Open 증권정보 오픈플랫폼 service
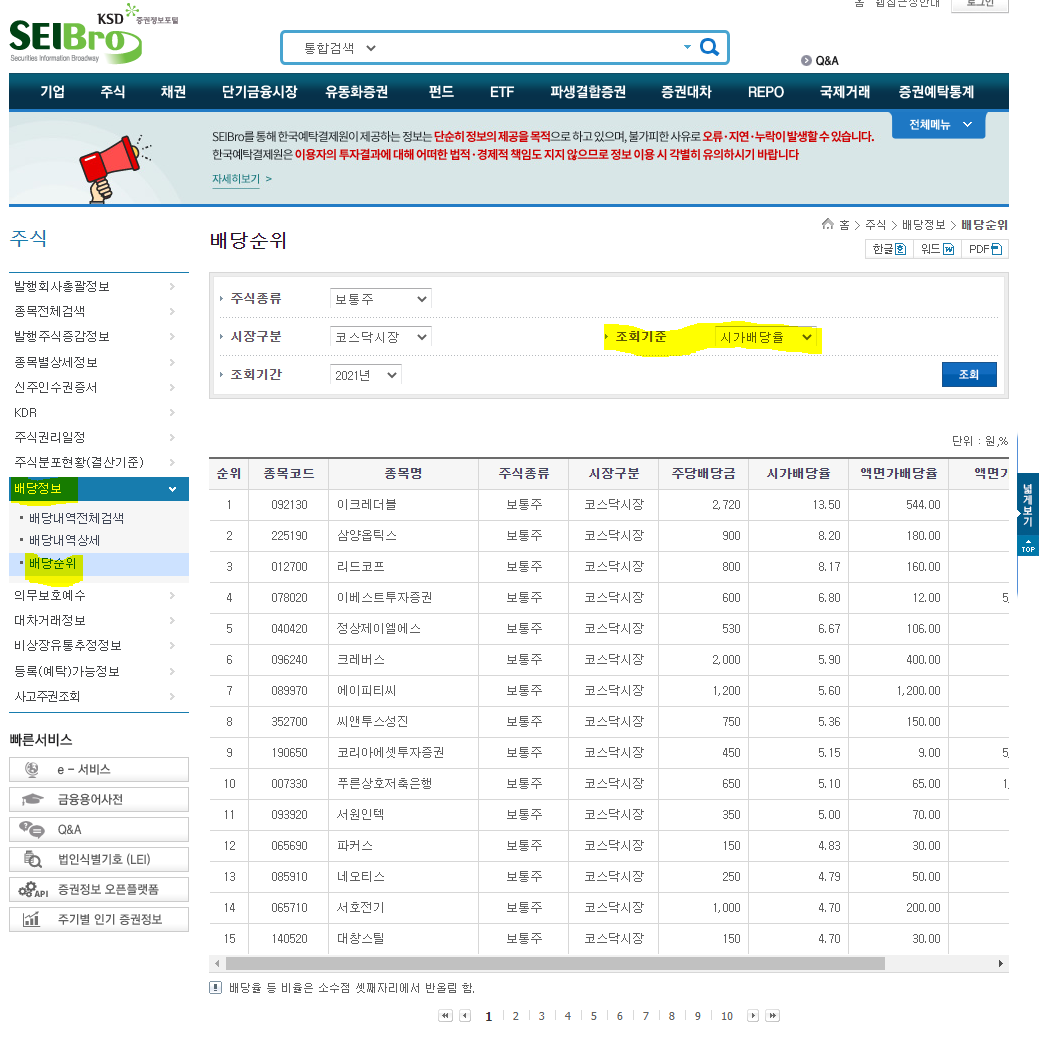The width and height of the screenshot is (1051, 1040). 99,889
